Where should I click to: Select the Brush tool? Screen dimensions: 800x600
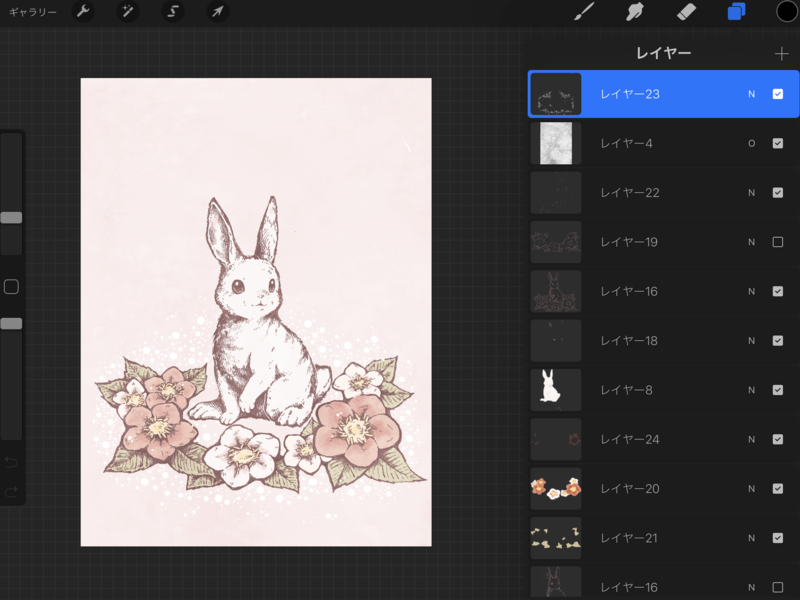pos(585,12)
